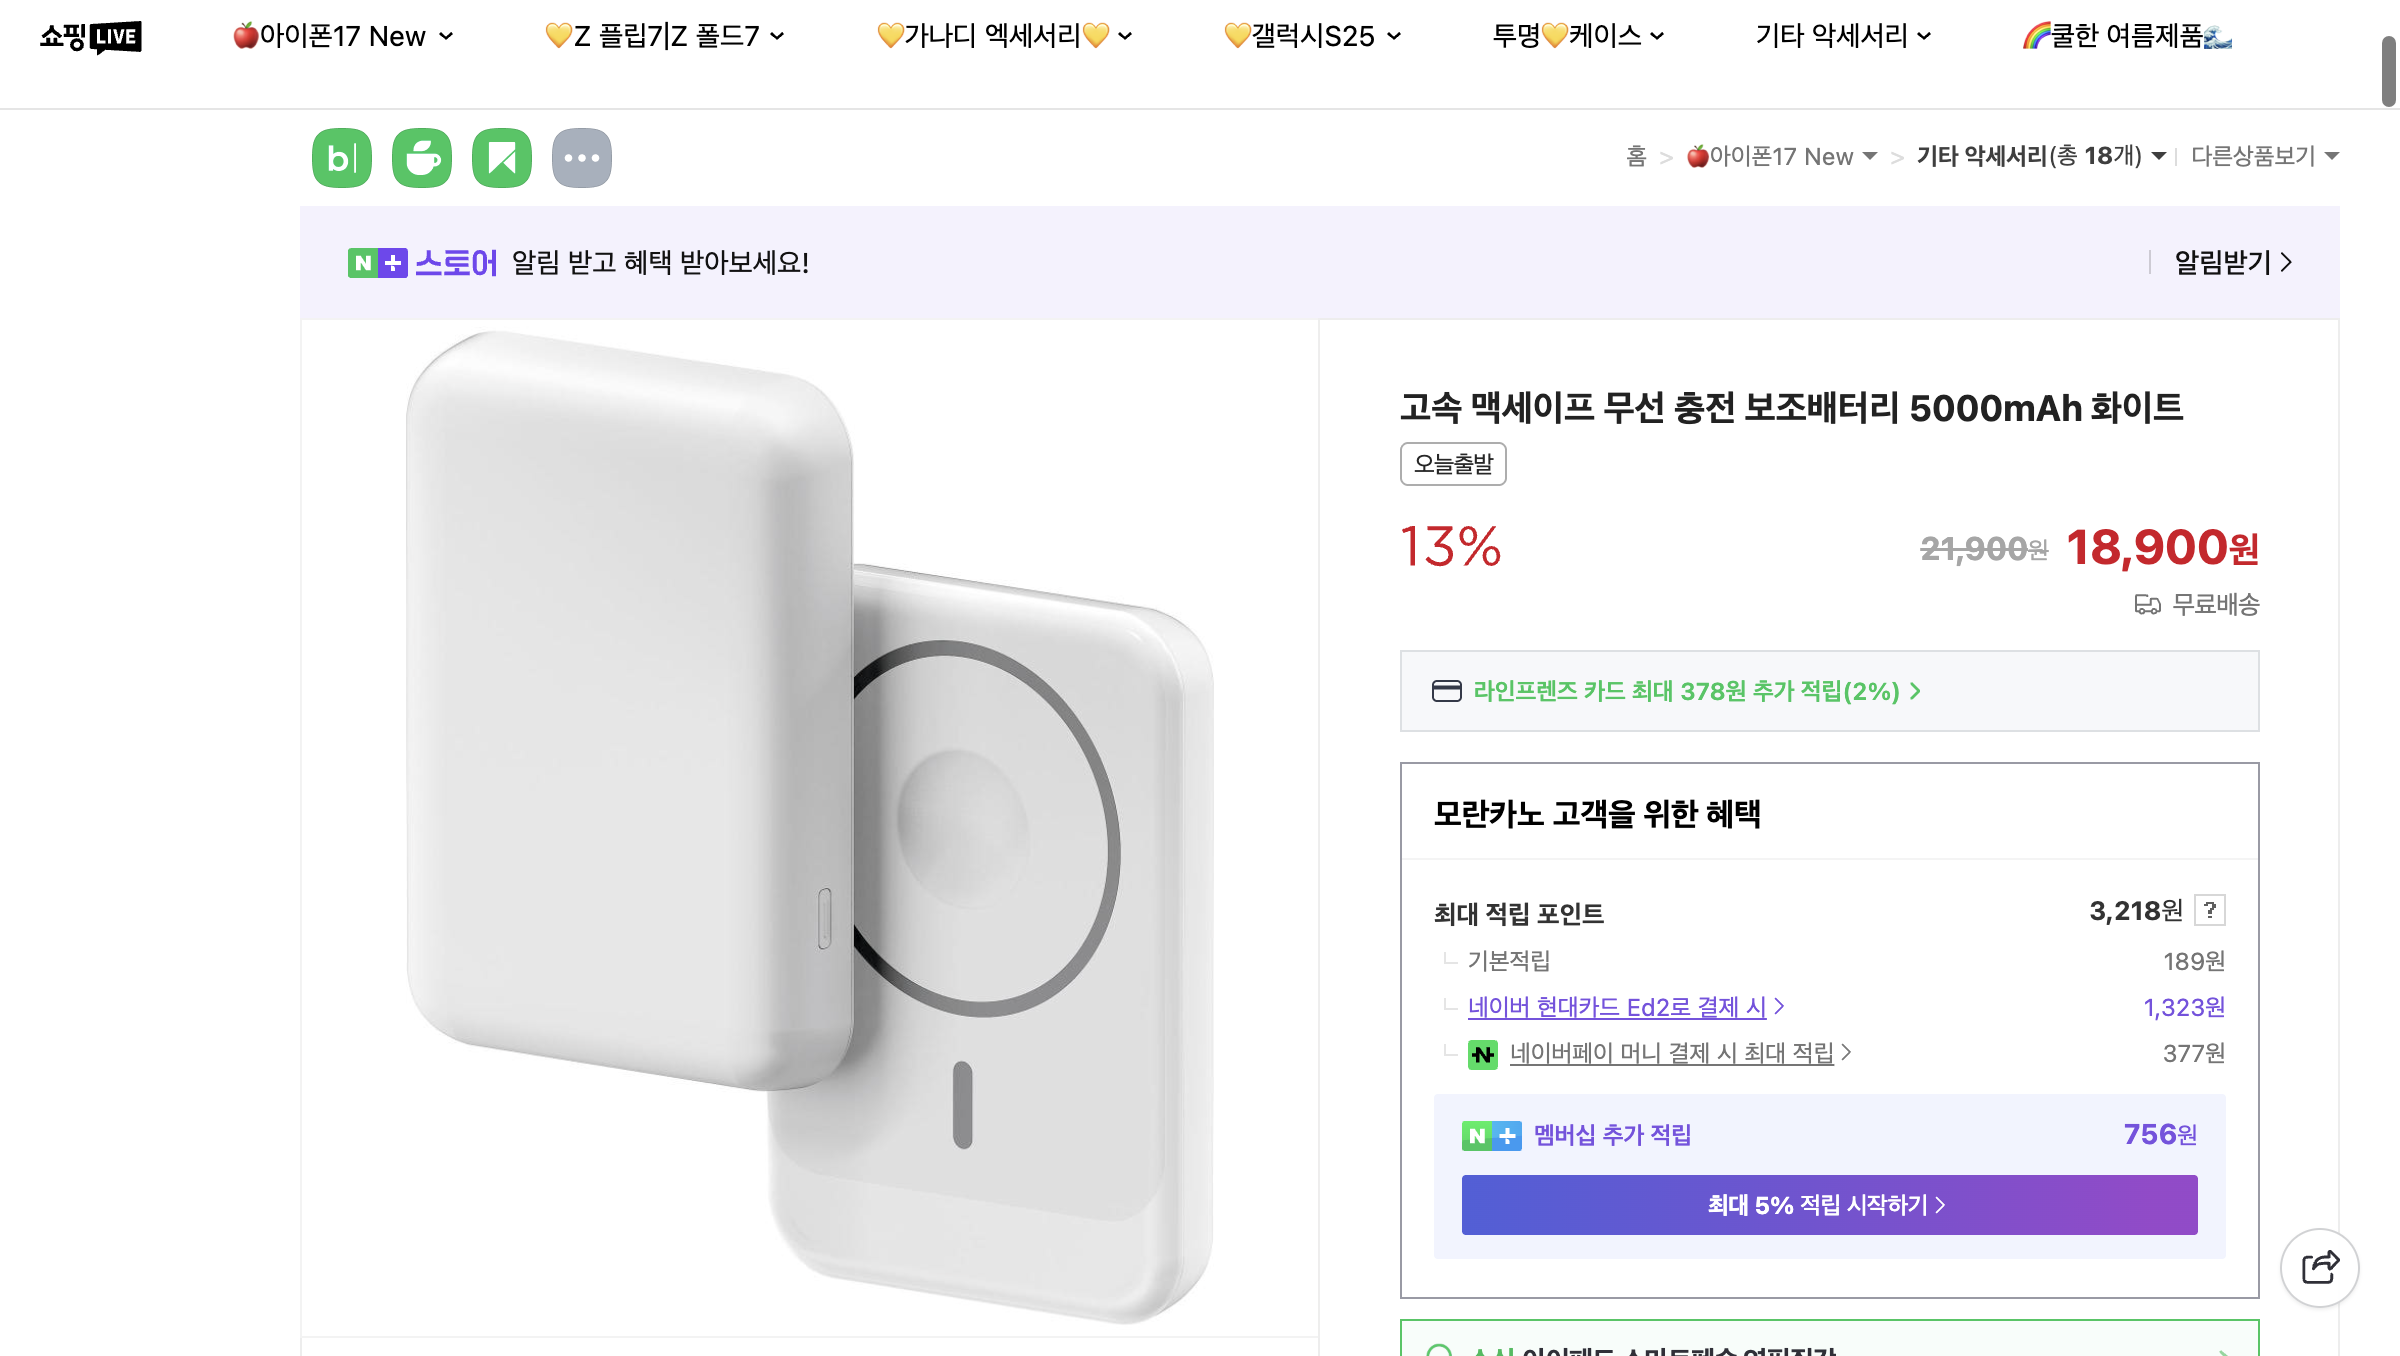This screenshot has height=1356, width=2400.
Task: Open the Naver Blog icon
Action: coord(341,157)
